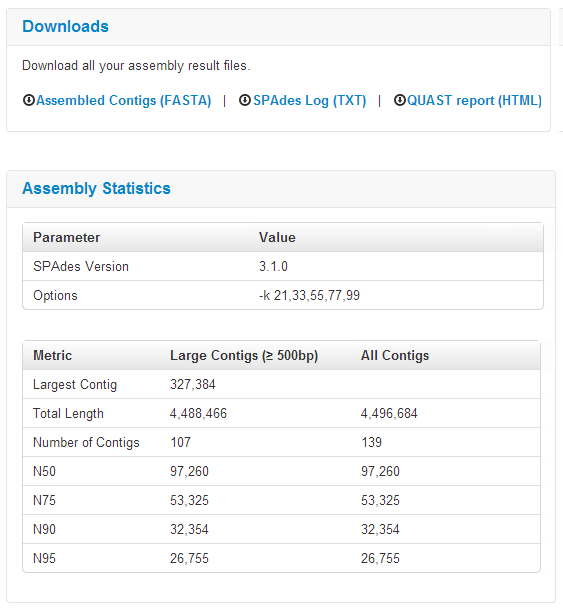Click the All Contigs column header

point(395,356)
